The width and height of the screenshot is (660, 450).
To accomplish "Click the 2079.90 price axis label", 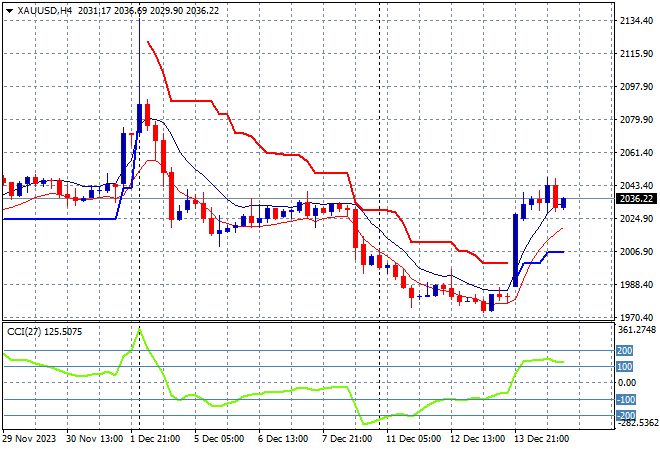I will pos(636,120).
